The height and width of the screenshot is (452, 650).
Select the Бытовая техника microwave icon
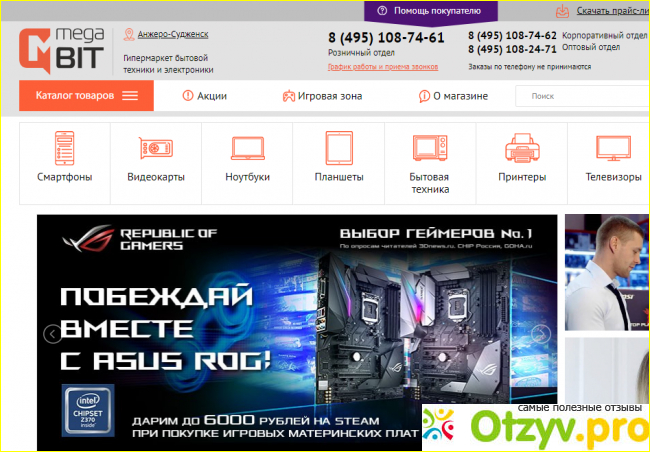(x=429, y=150)
